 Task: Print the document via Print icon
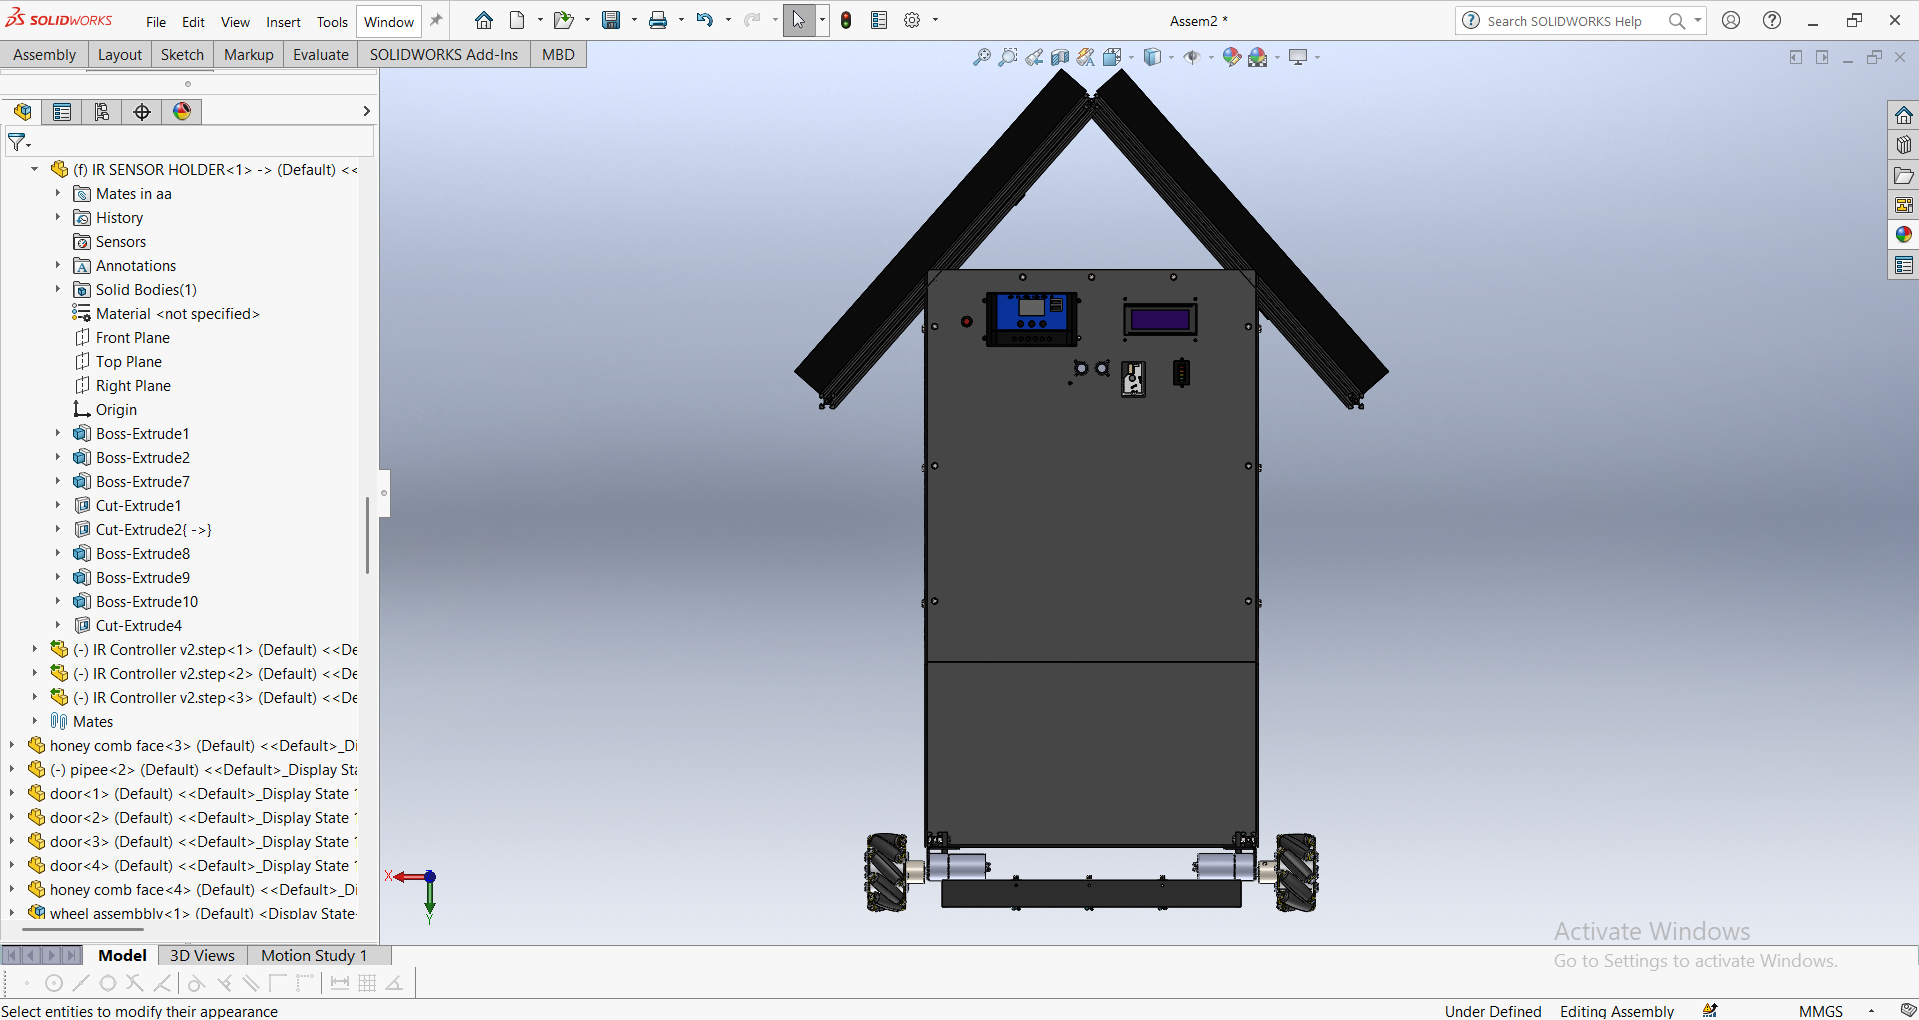point(658,20)
